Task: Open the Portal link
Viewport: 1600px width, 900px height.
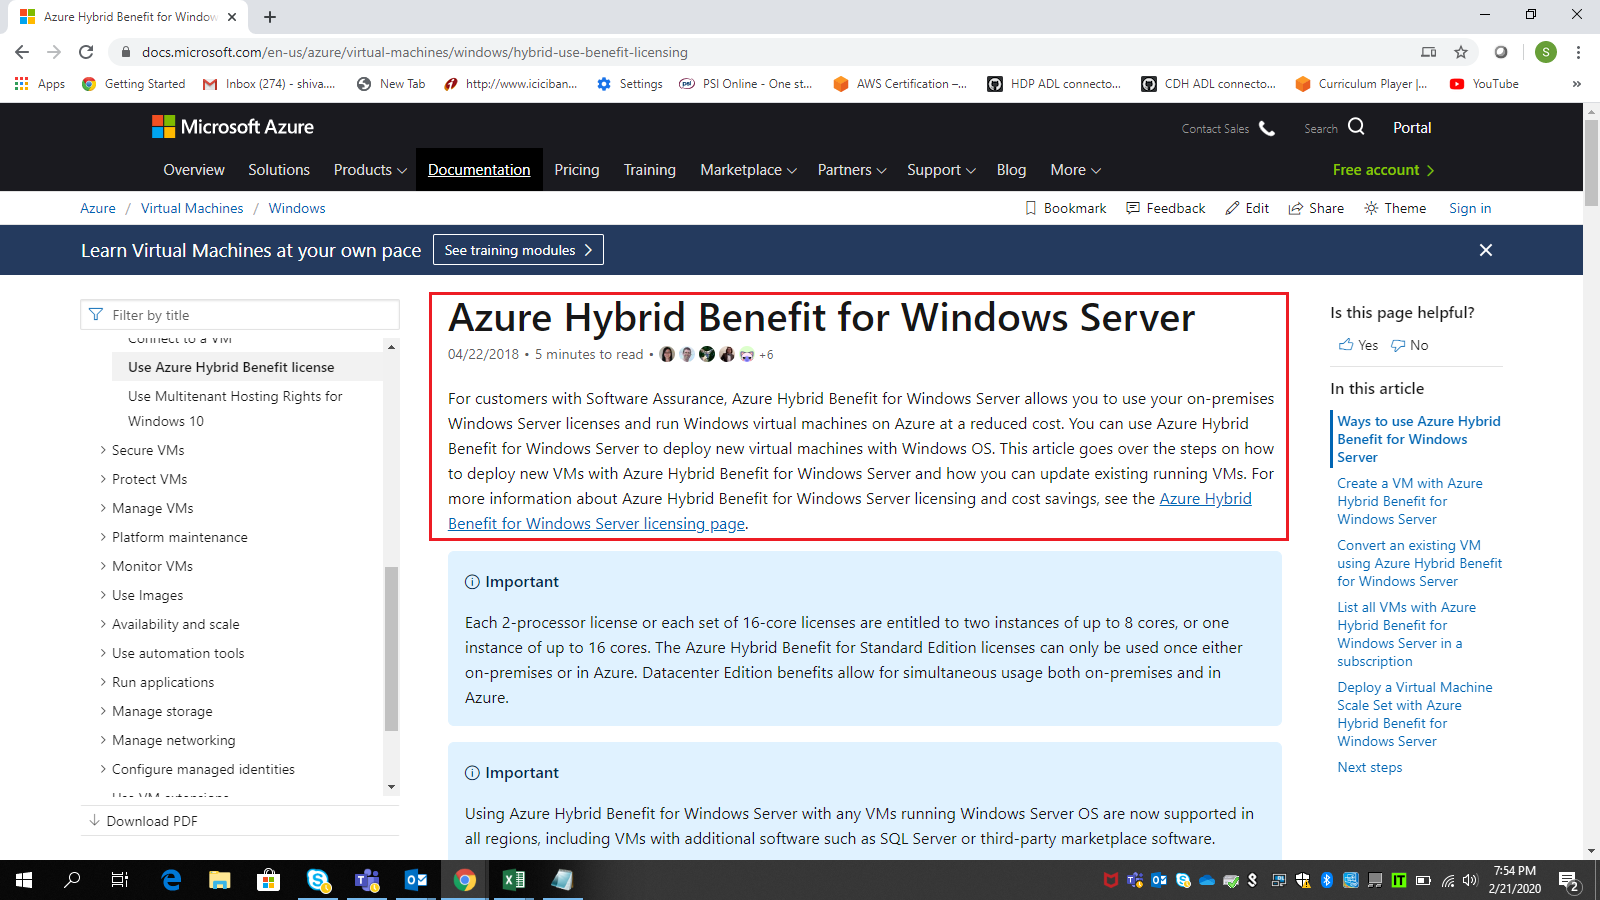Action: [x=1412, y=128]
